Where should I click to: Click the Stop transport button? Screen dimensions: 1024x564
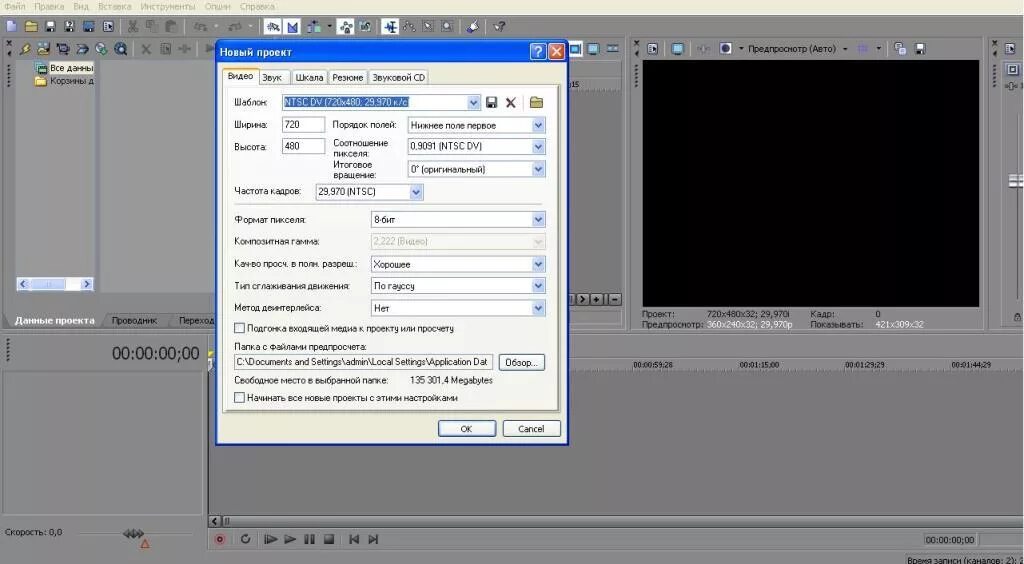[x=329, y=539]
